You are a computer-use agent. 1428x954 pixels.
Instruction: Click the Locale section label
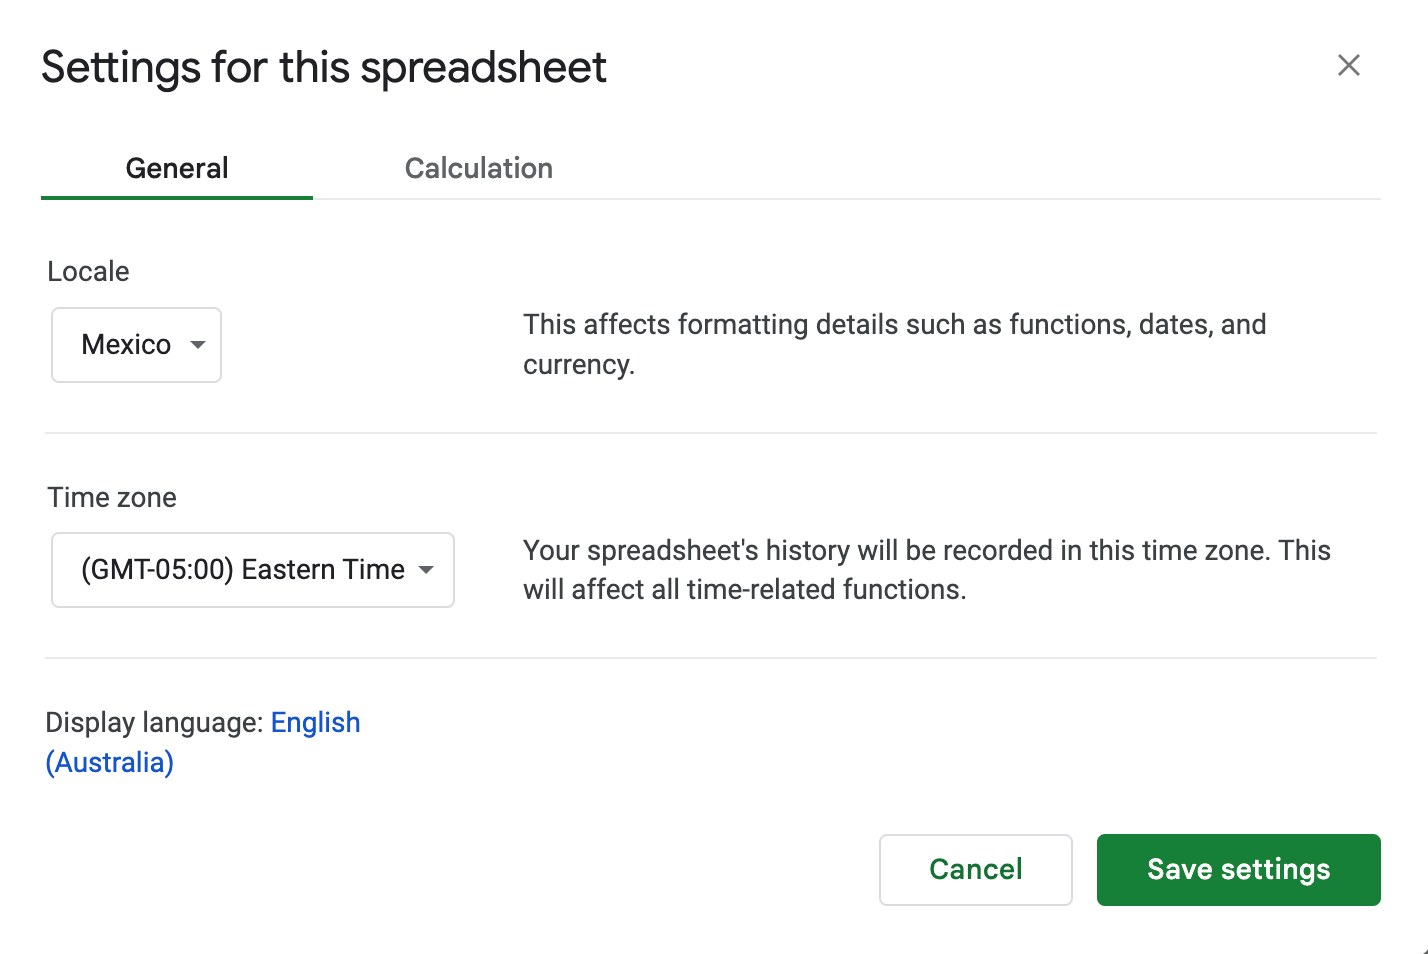pyautogui.click(x=88, y=272)
